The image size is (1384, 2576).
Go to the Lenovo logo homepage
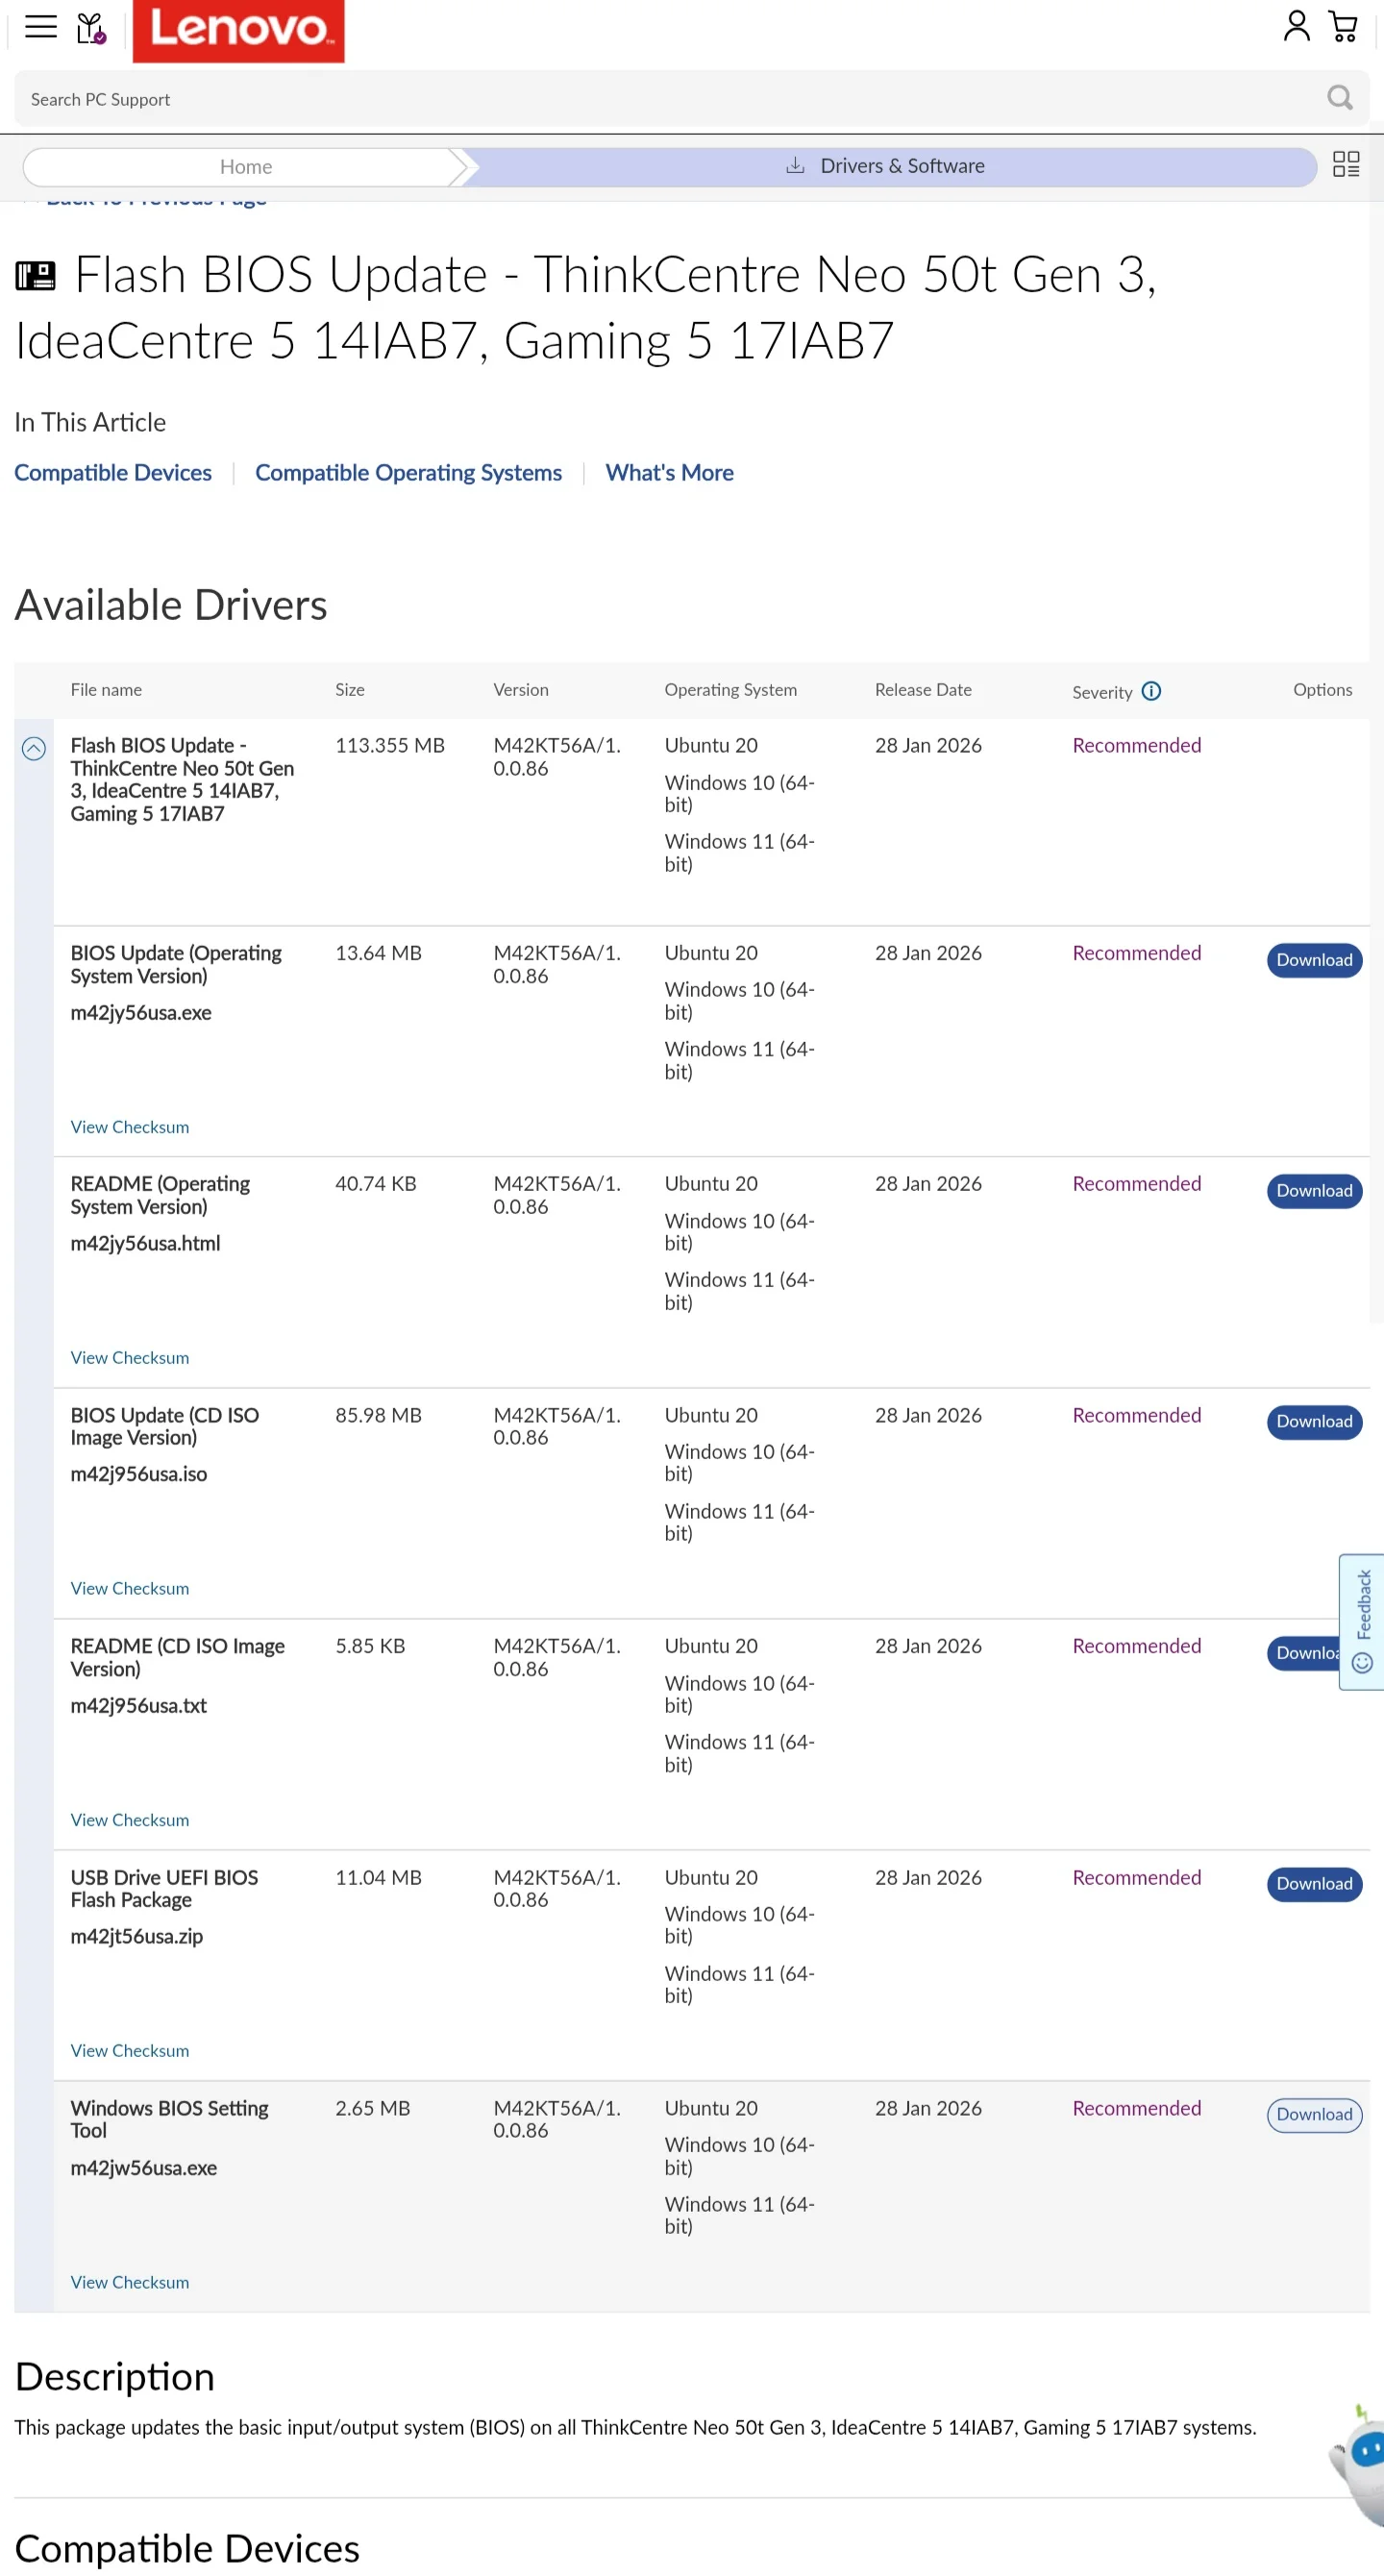coord(238,30)
